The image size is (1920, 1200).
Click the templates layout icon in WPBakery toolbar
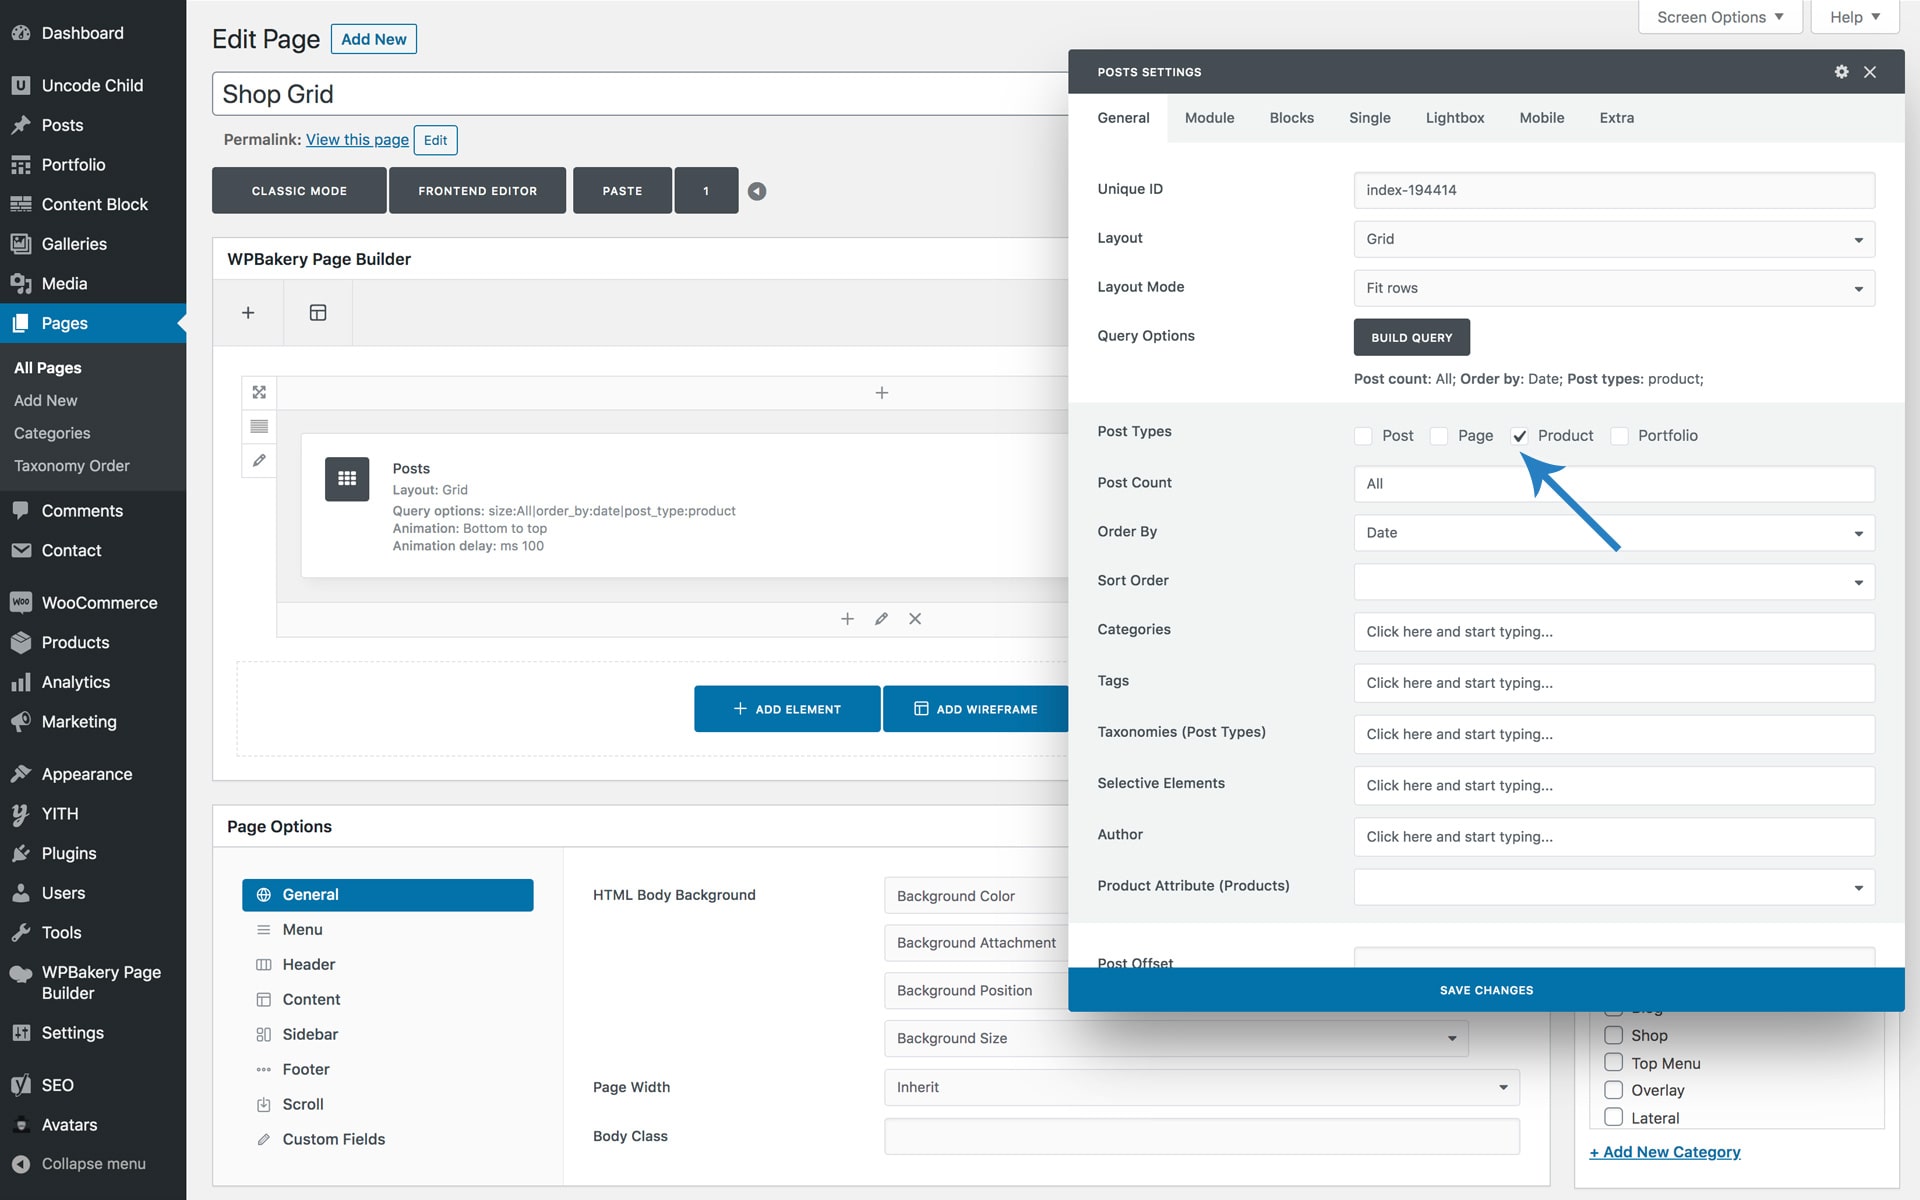[x=318, y=313]
